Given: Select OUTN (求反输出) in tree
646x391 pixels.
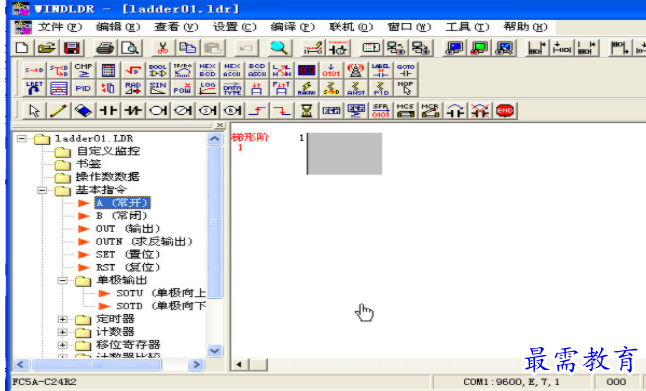Looking at the screenshot, I should (x=144, y=241).
